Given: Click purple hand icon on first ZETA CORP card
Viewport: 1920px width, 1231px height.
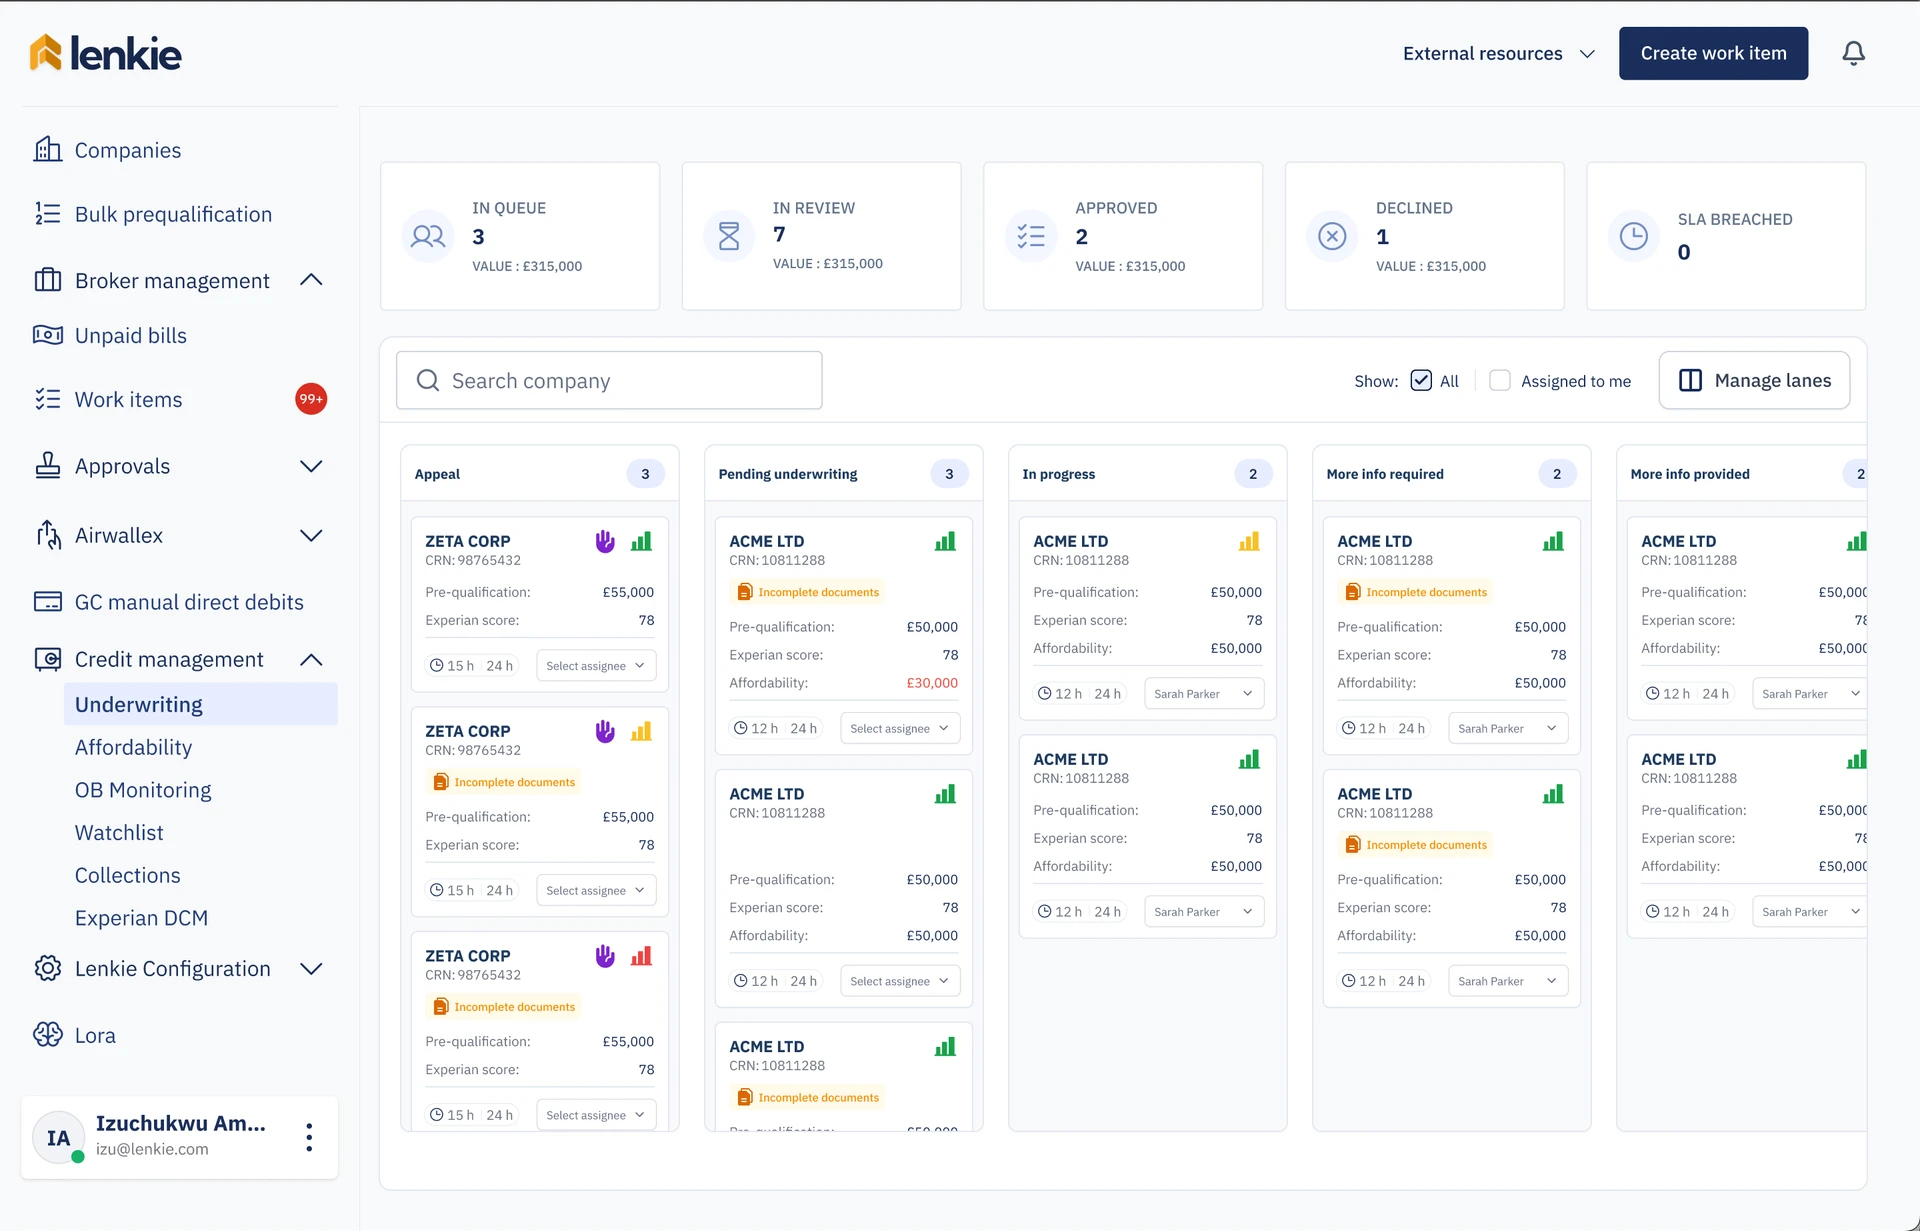Looking at the screenshot, I should click(x=605, y=541).
